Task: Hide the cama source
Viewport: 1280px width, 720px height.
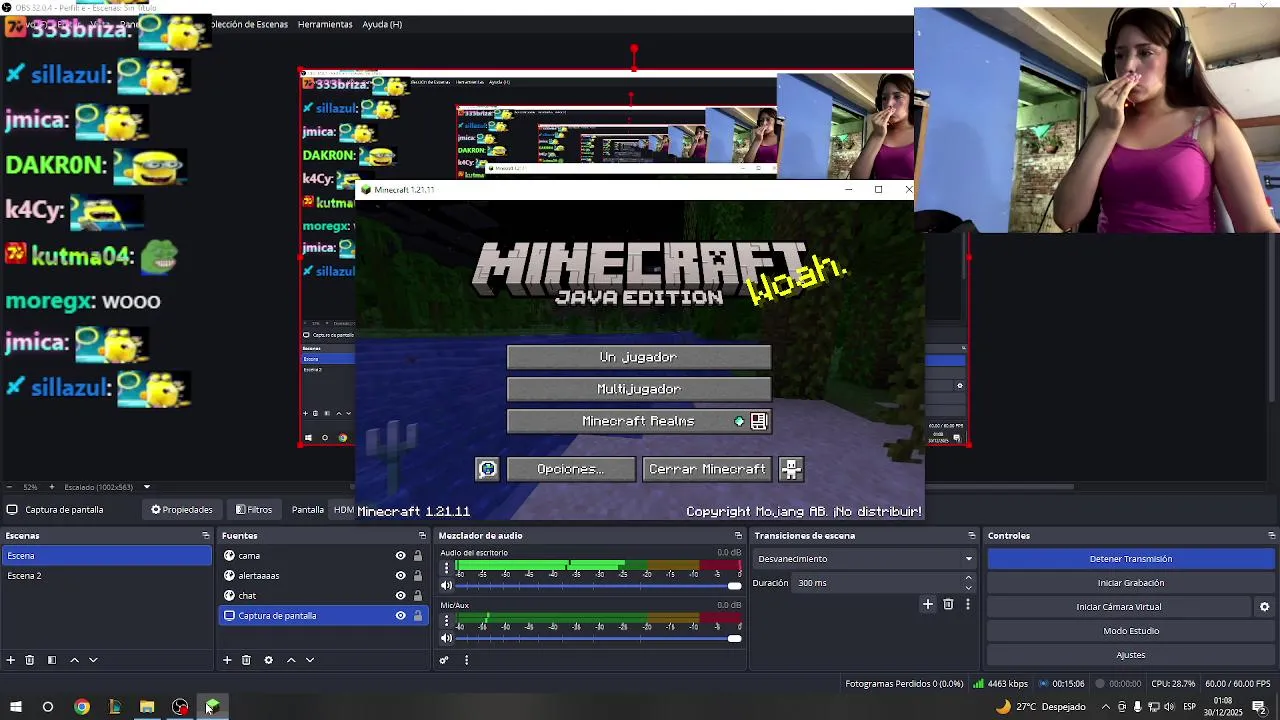Action: 400,556
